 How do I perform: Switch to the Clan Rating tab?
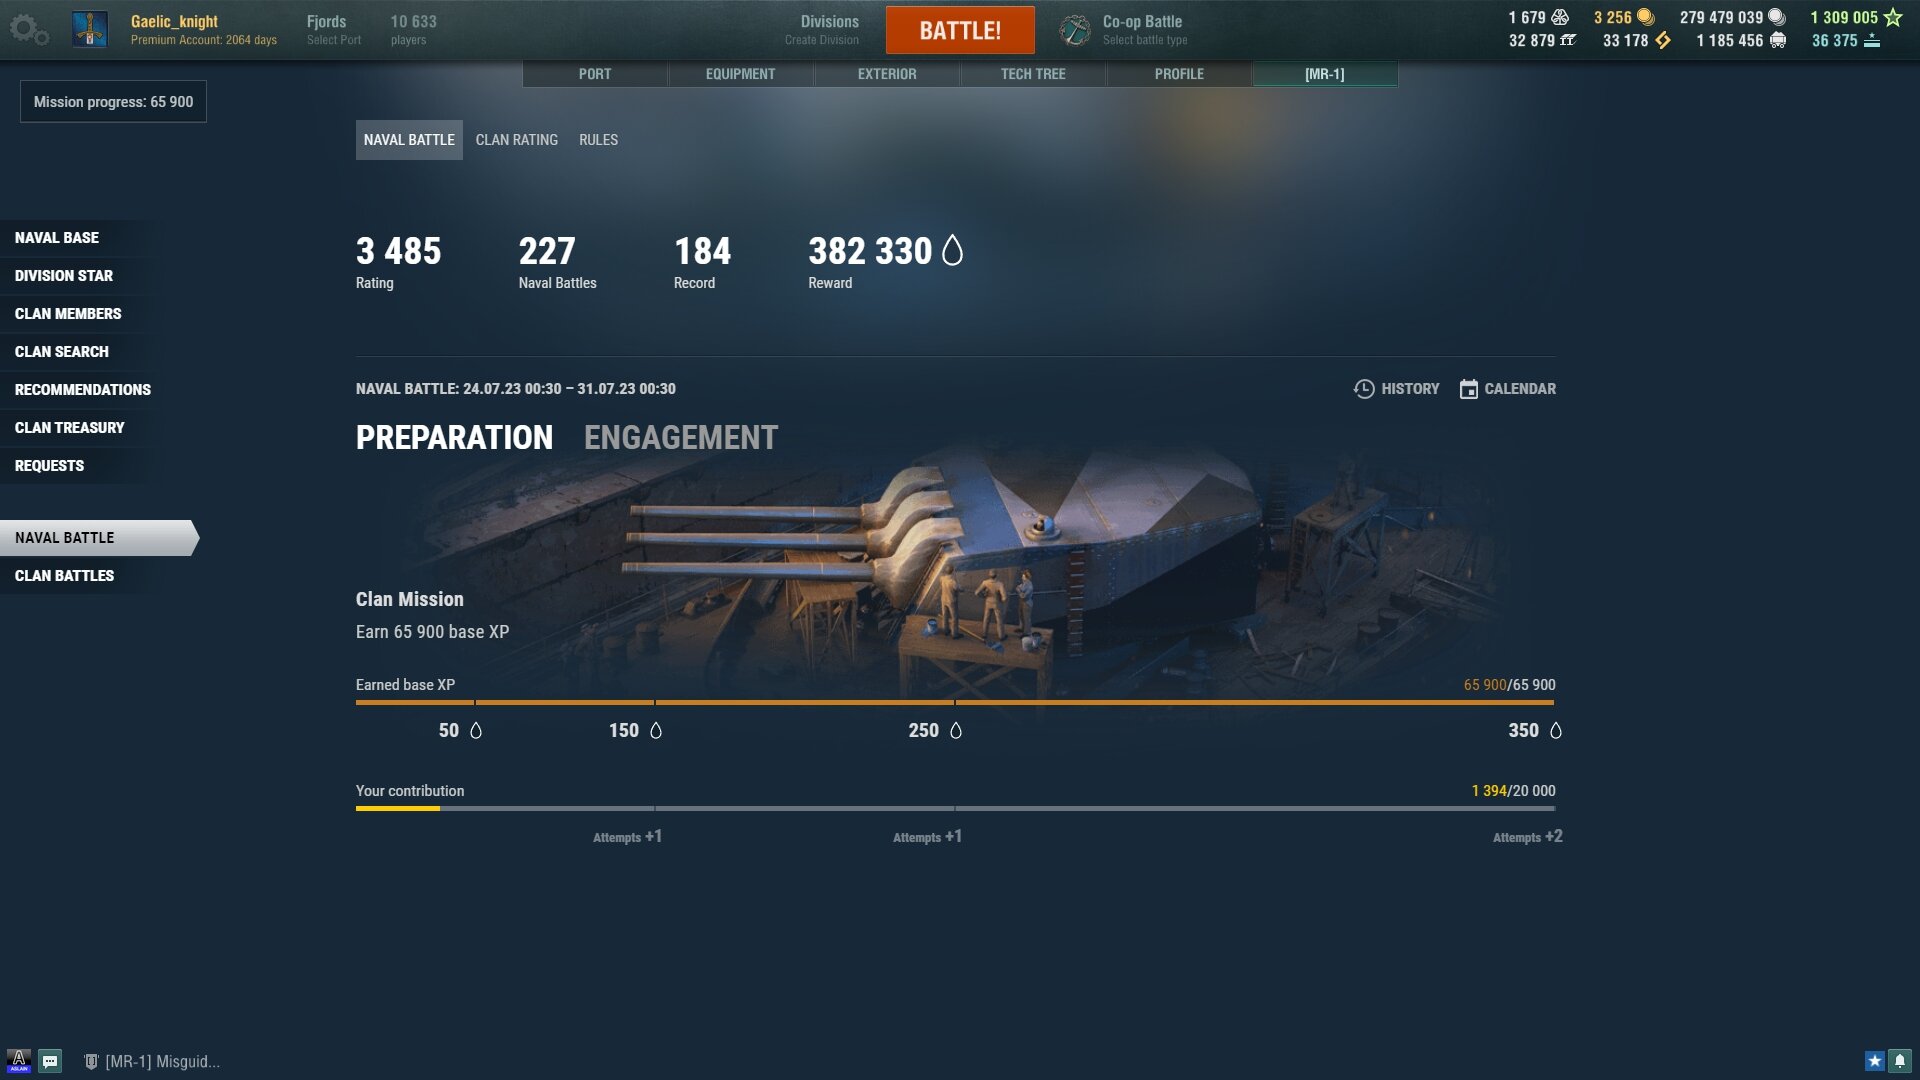click(x=517, y=140)
